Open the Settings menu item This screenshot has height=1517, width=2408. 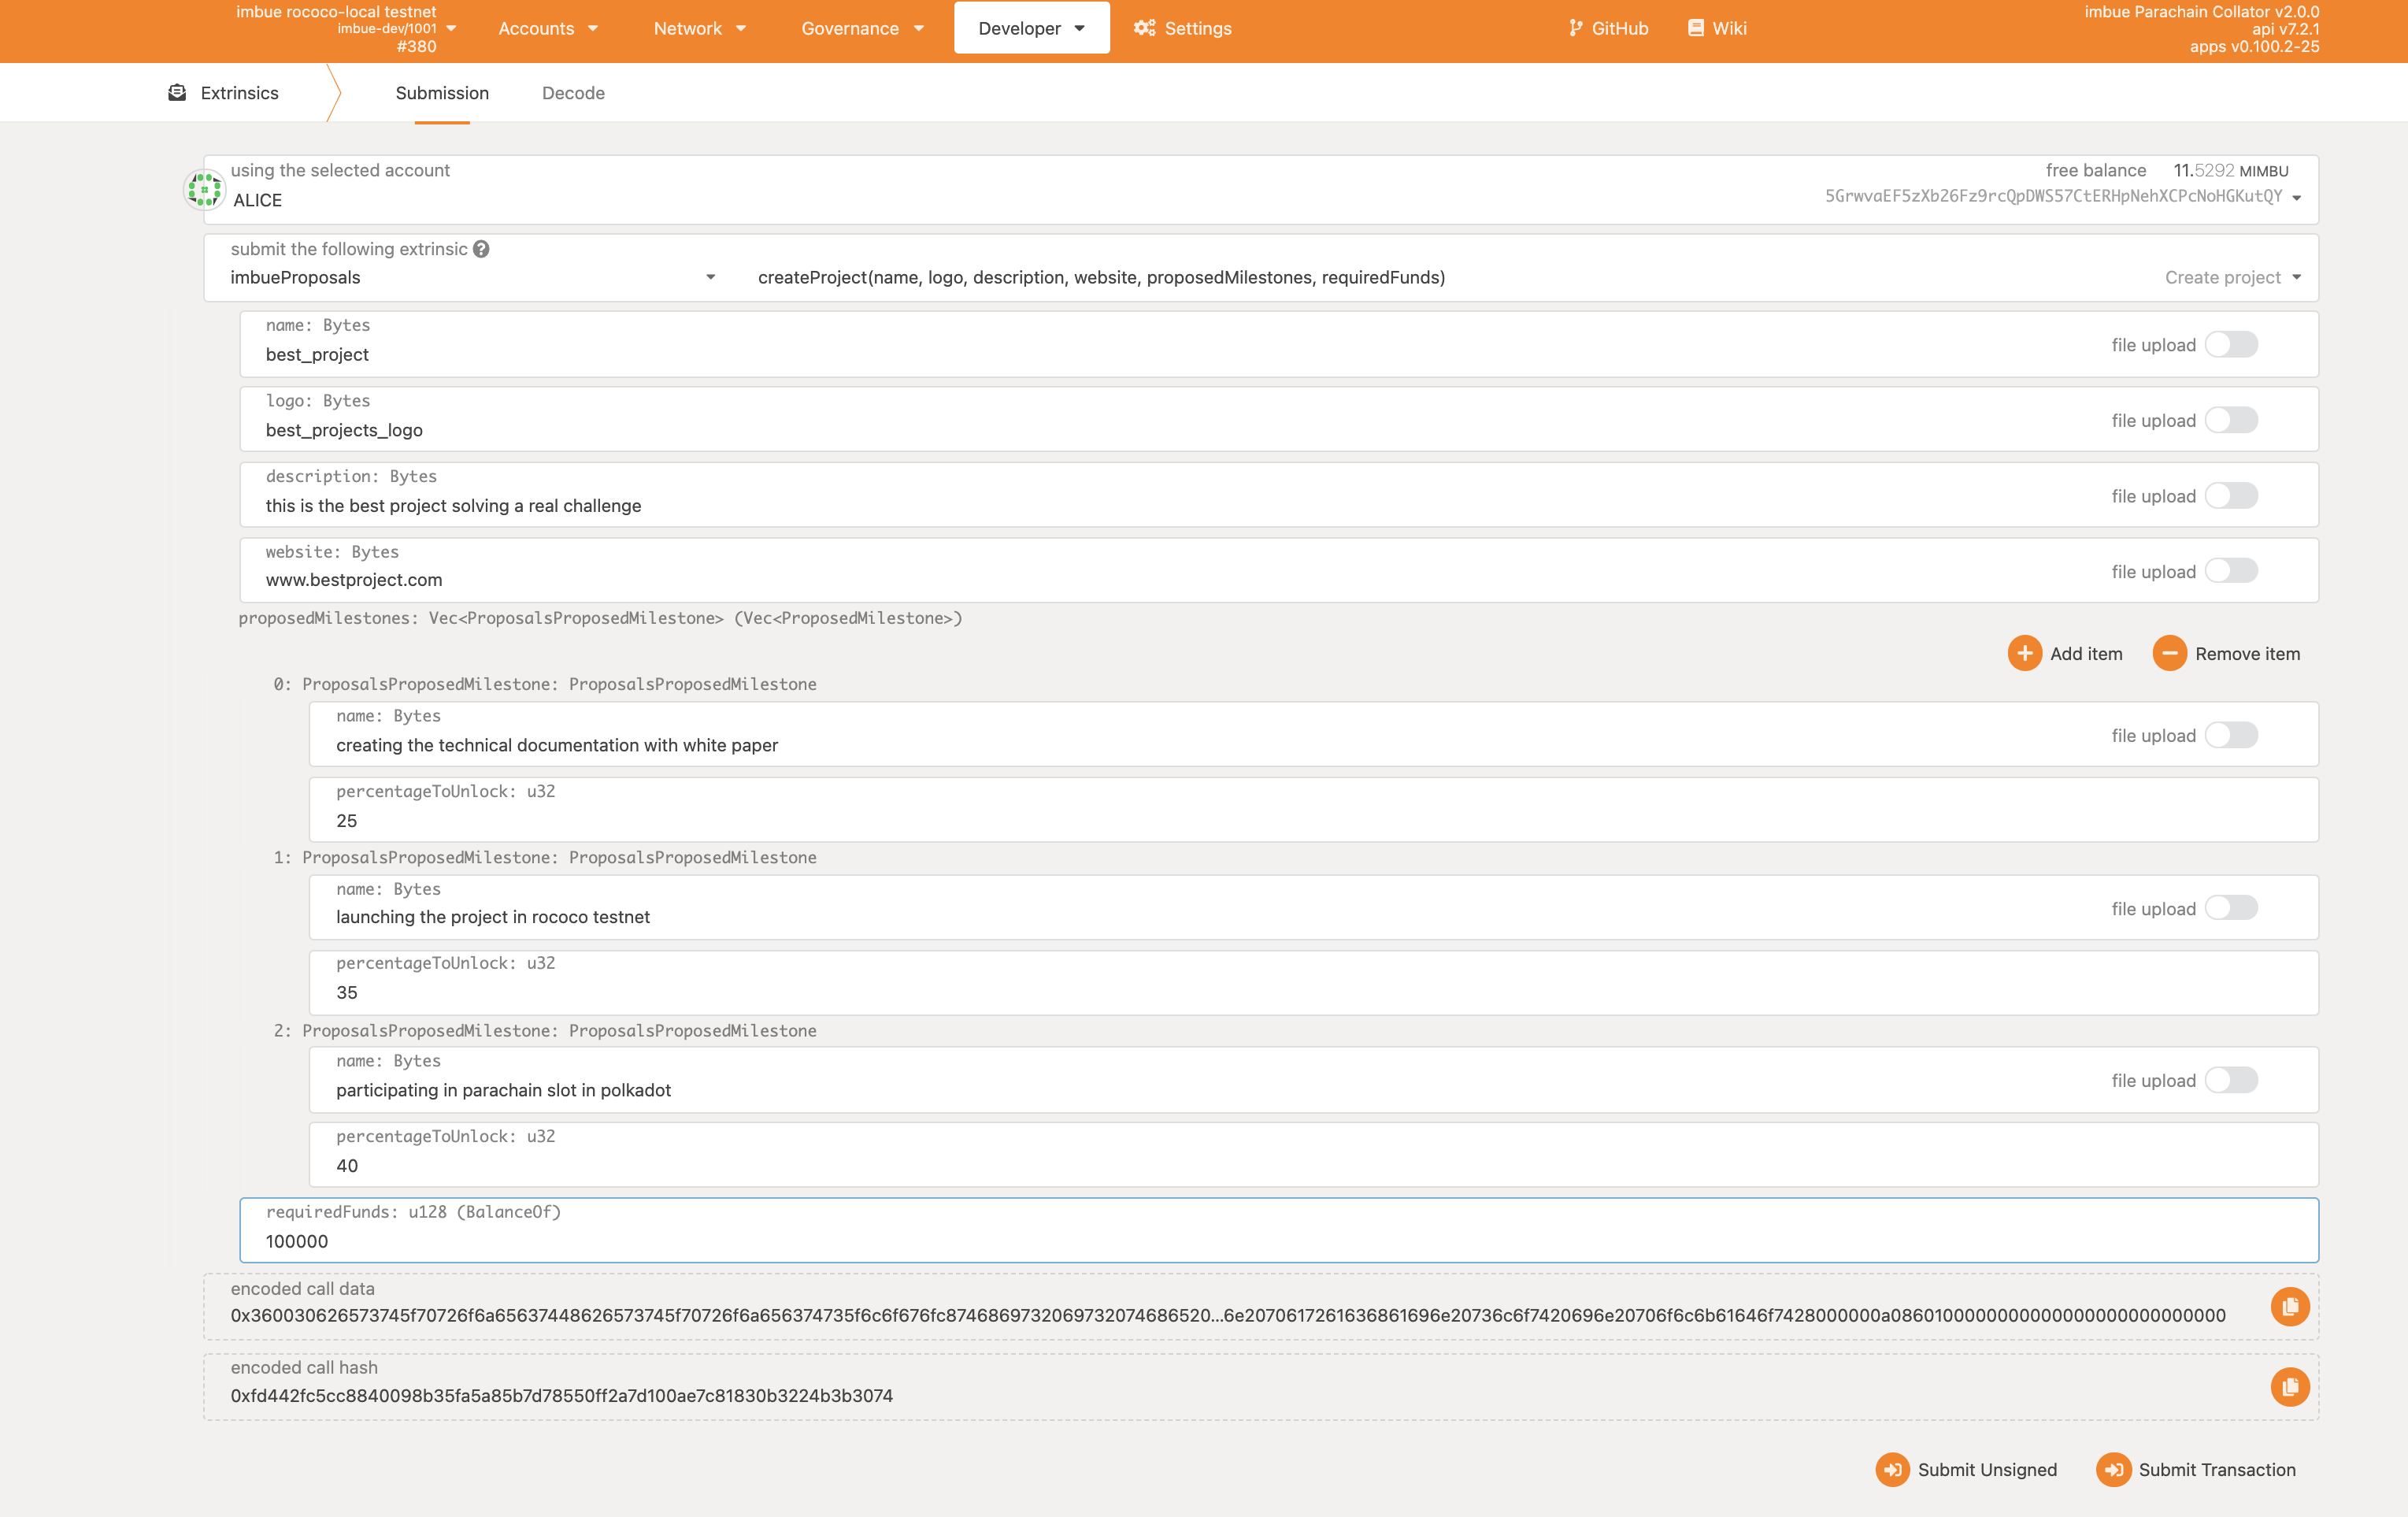point(1183,28)
